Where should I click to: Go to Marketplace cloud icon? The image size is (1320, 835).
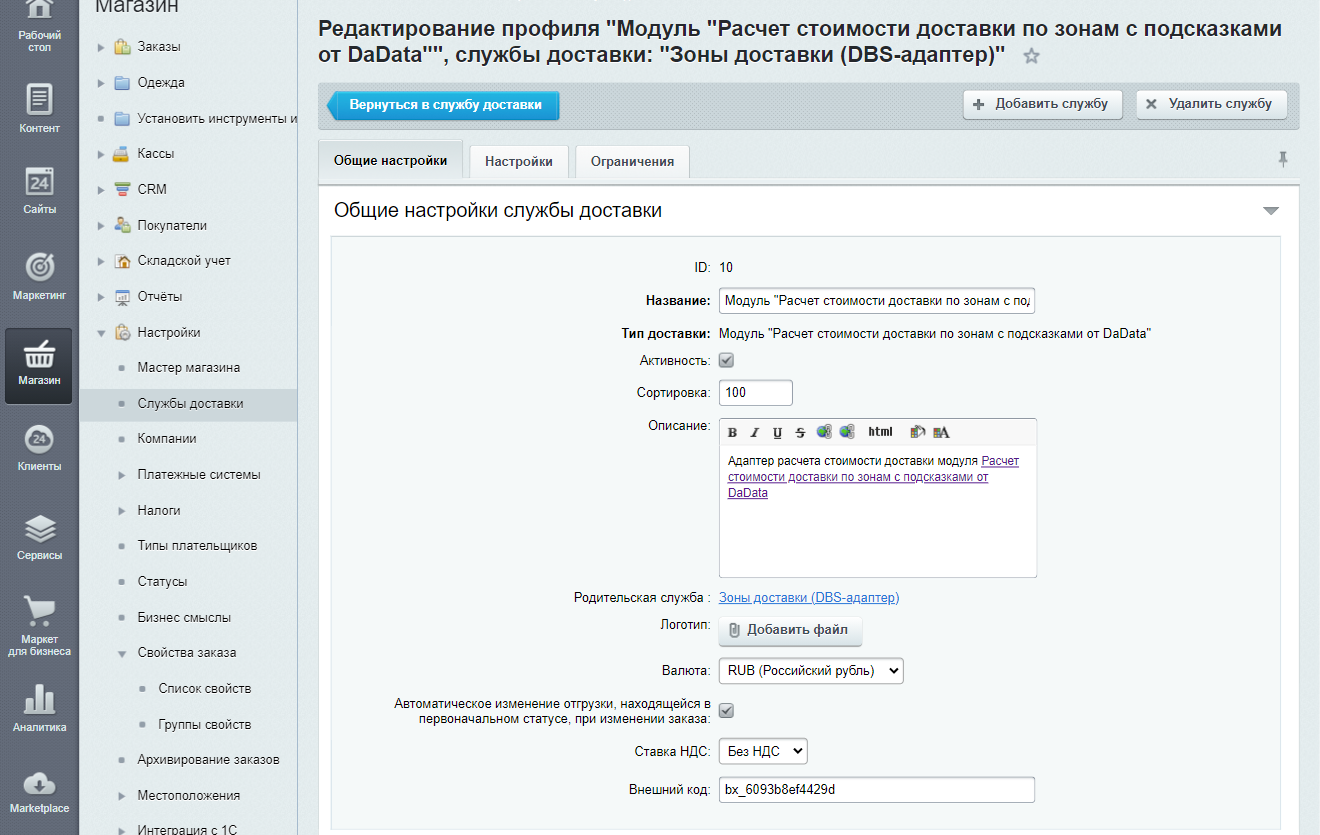[39, 790]
